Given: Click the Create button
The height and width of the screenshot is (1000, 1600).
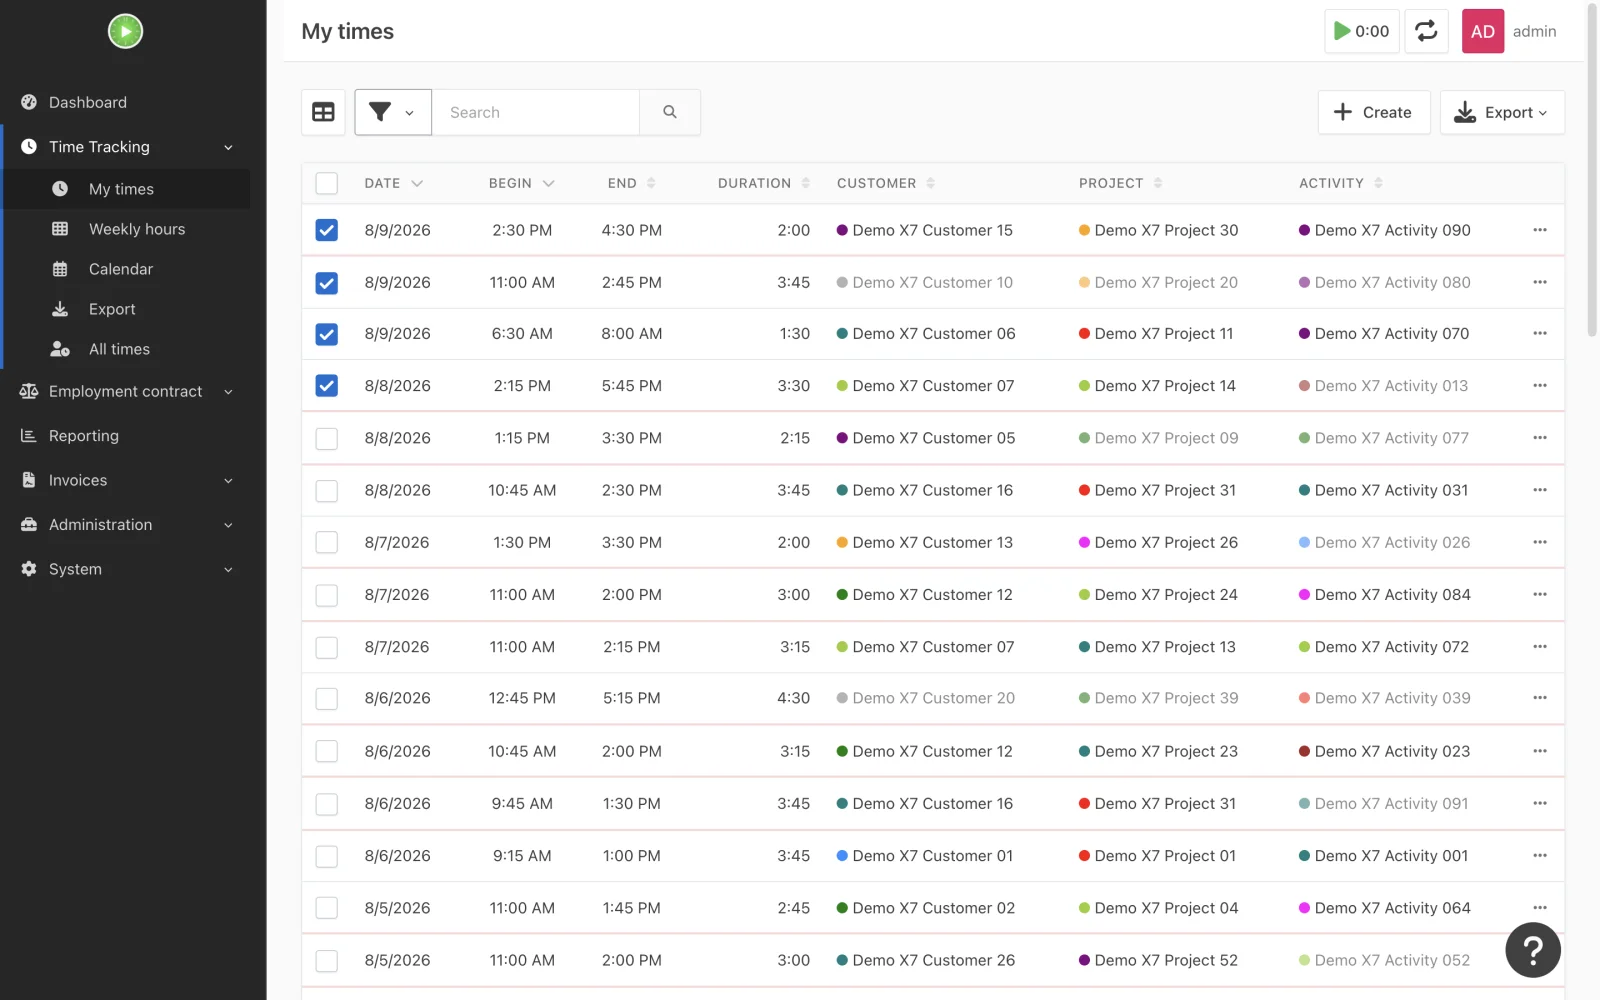Looking at the screenshot, I should click(x=1373, y=112).
